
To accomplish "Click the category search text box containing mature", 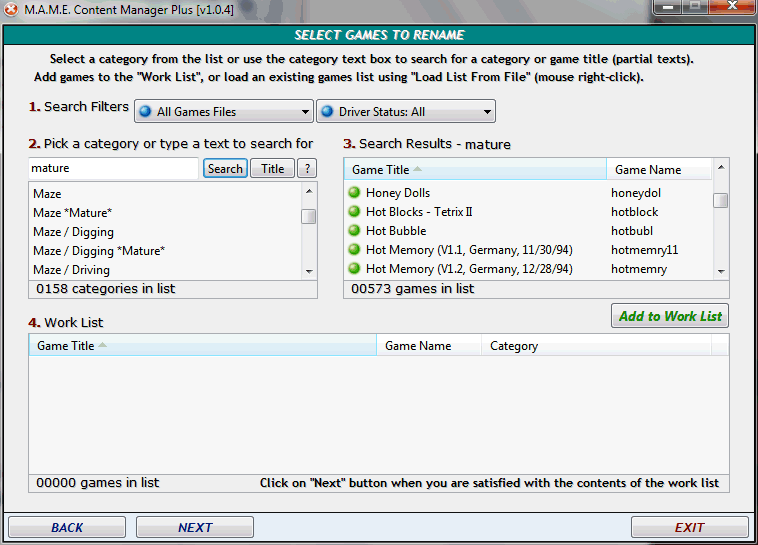I will 114,168.
